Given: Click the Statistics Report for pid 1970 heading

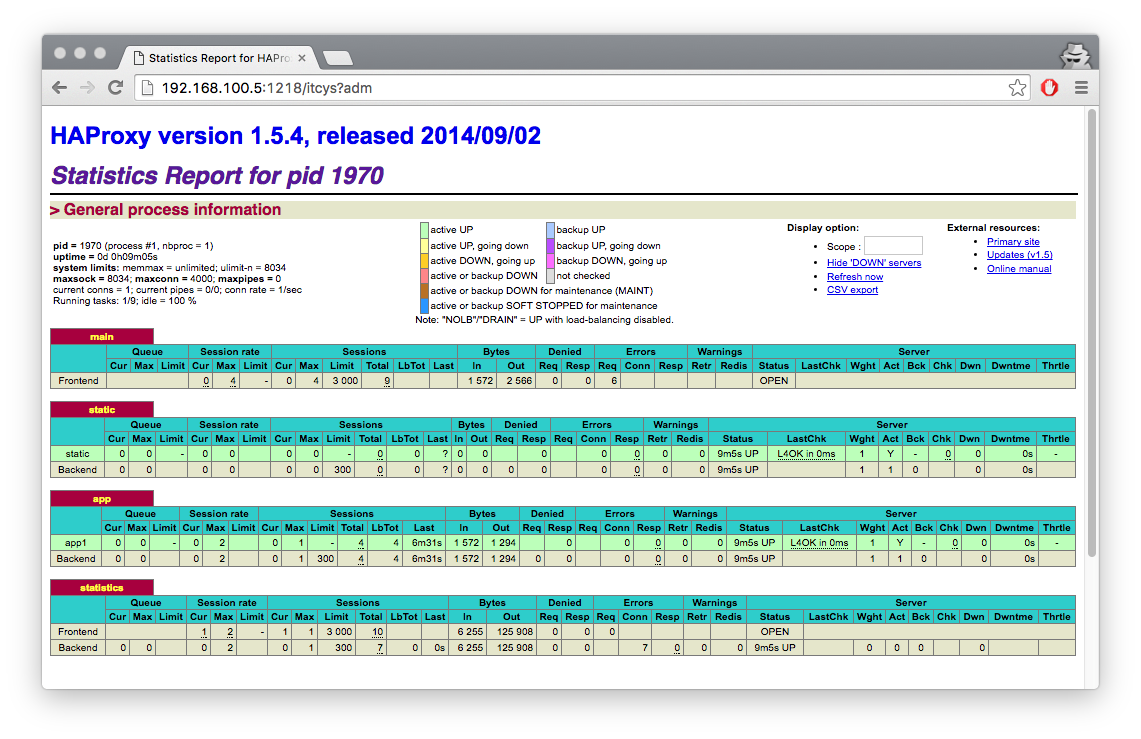Looking at the screenshot, I should click(x=218, y=175).
